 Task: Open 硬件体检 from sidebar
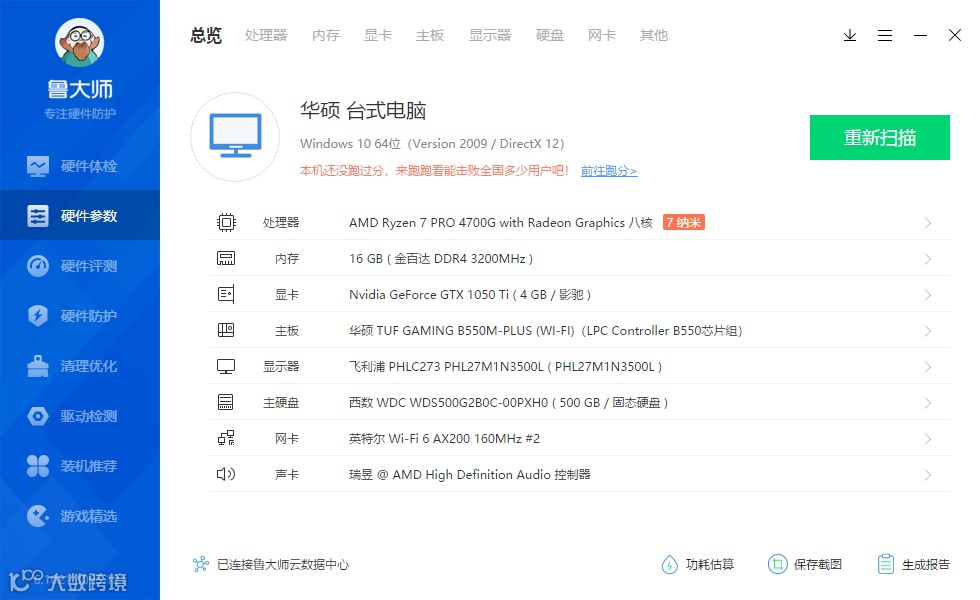(x=79, y=166)
